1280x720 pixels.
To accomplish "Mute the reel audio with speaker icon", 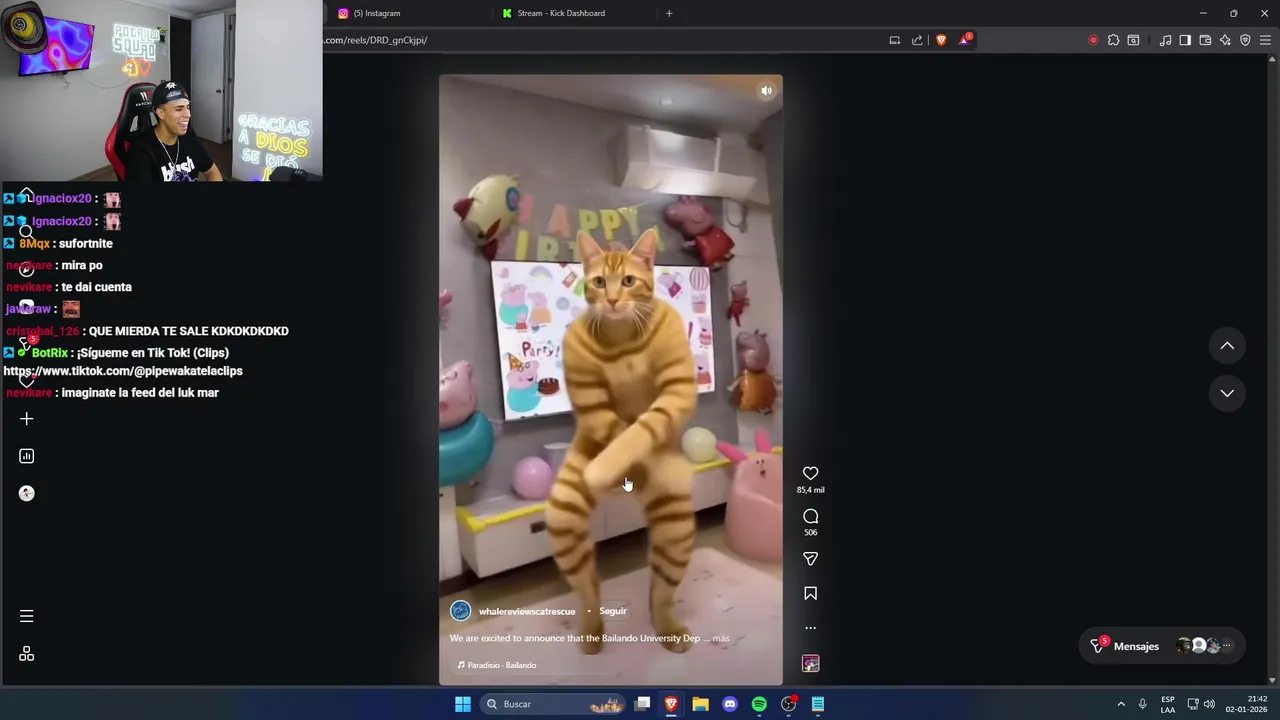I will click(766, 91).
